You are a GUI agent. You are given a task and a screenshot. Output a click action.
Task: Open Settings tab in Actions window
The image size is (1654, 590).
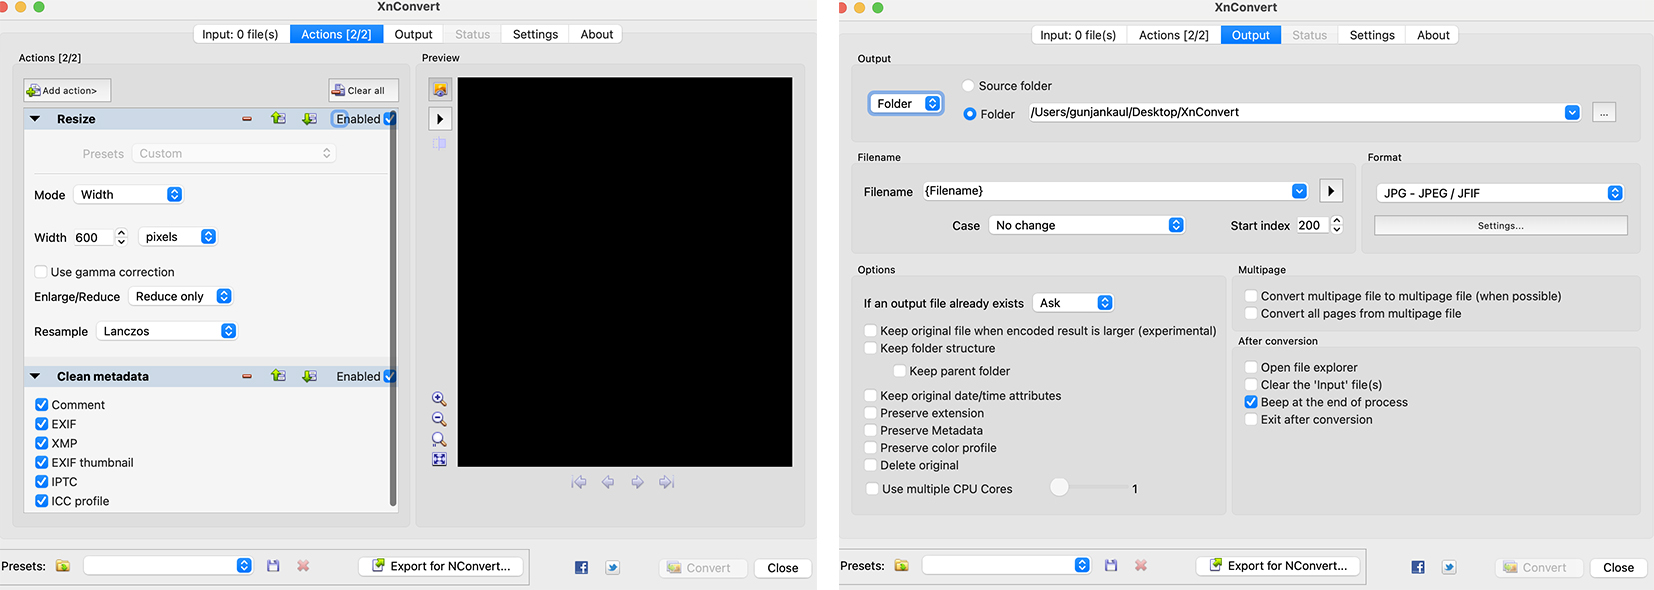pyautogui.click(x=535, y=34)
